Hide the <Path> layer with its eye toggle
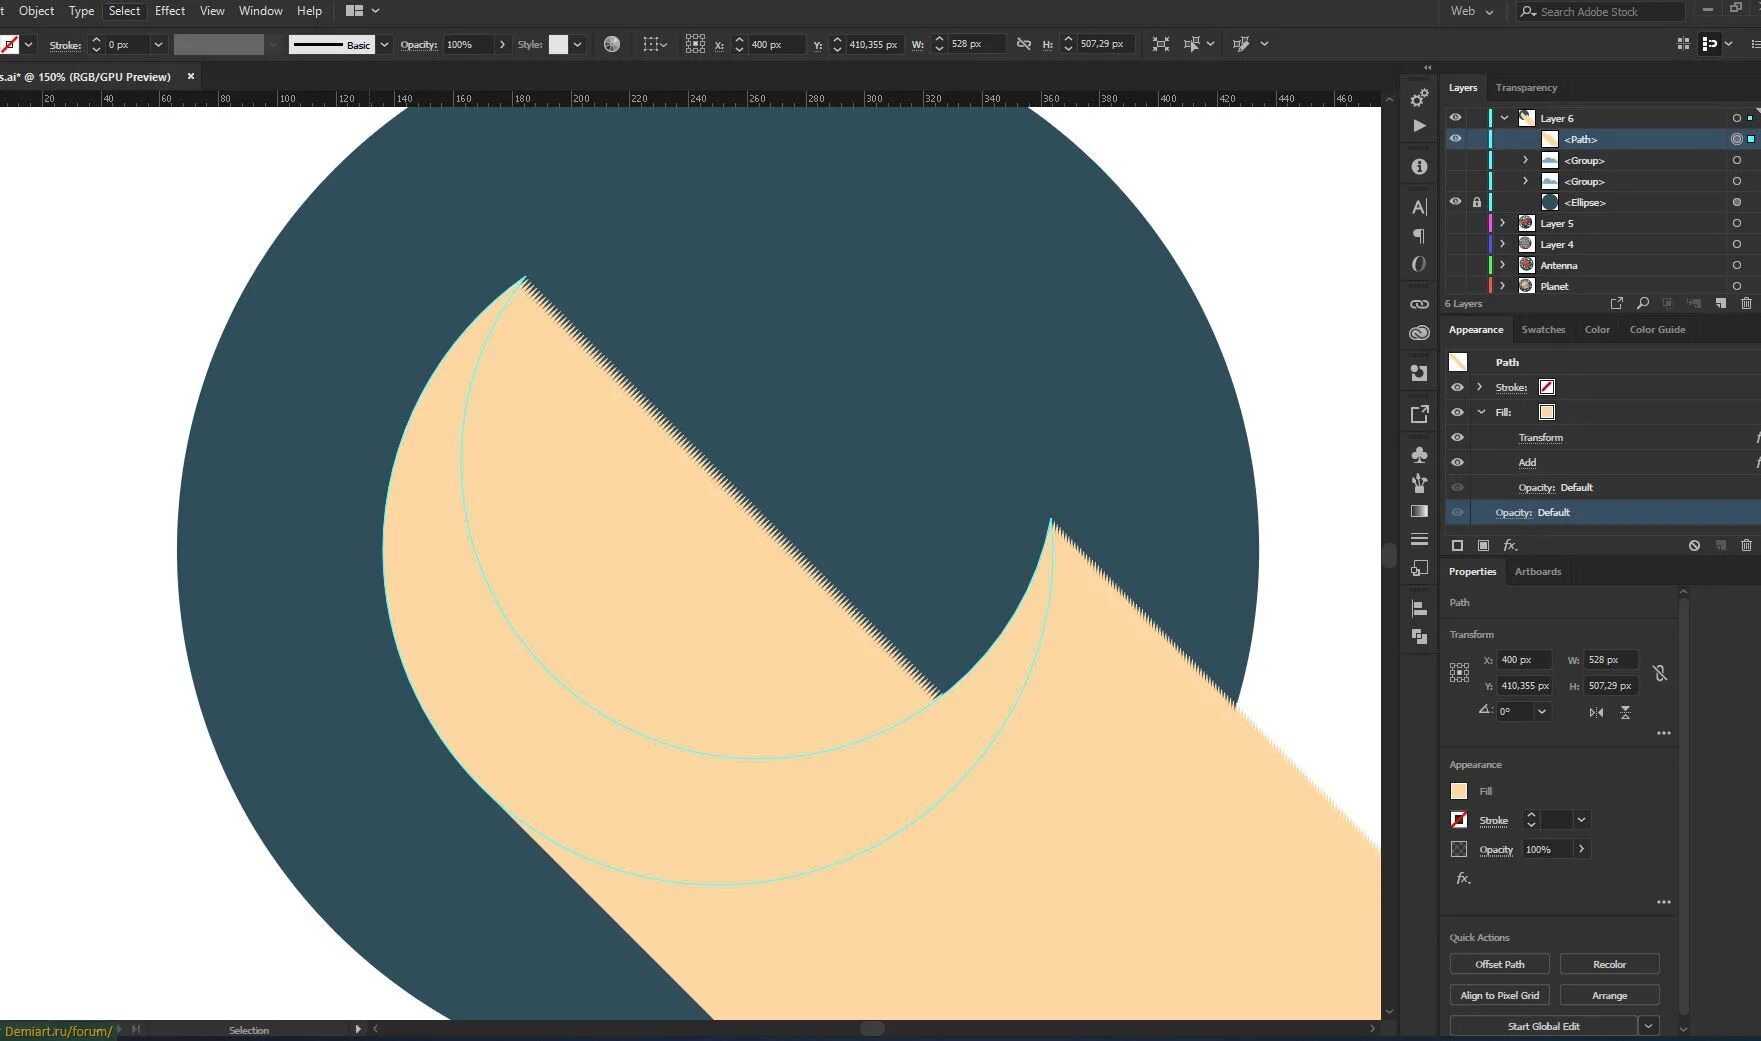The image size is (1761, 1041). 1456,138
